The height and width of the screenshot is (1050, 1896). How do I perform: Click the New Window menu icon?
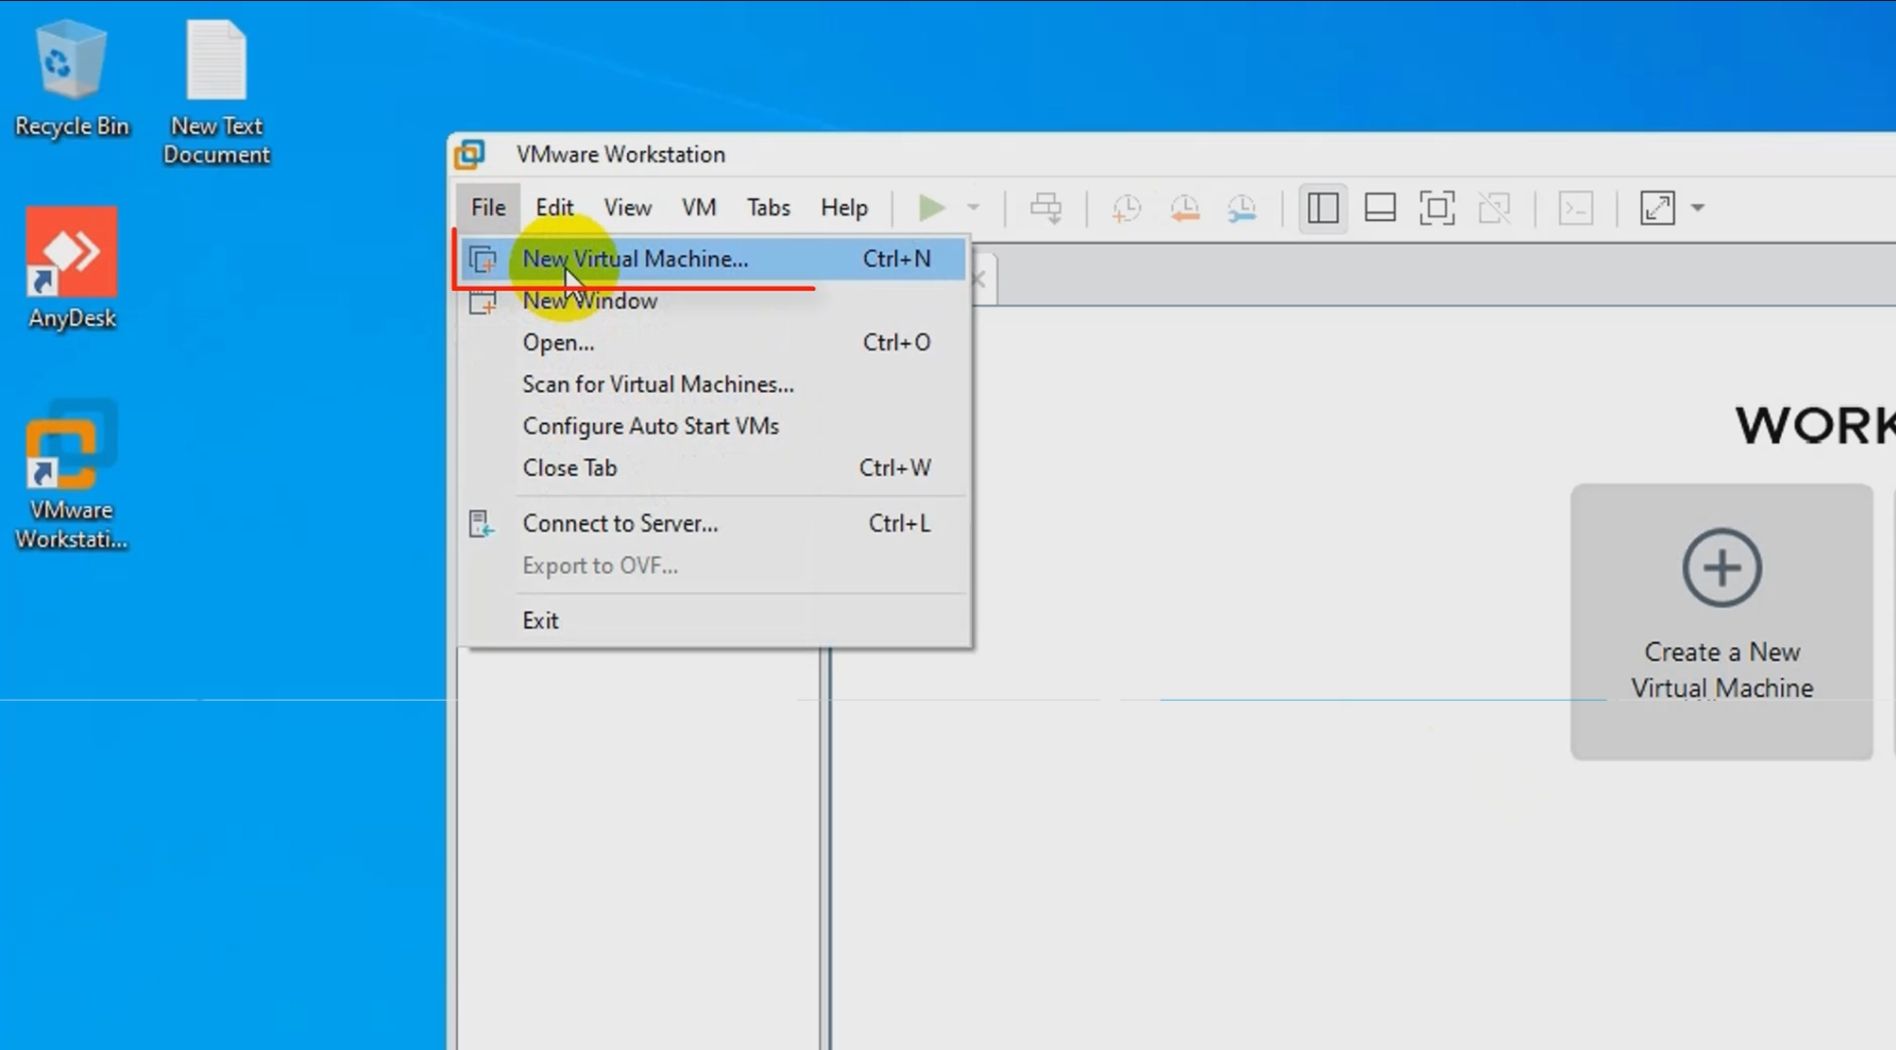(x=483, y=302)
